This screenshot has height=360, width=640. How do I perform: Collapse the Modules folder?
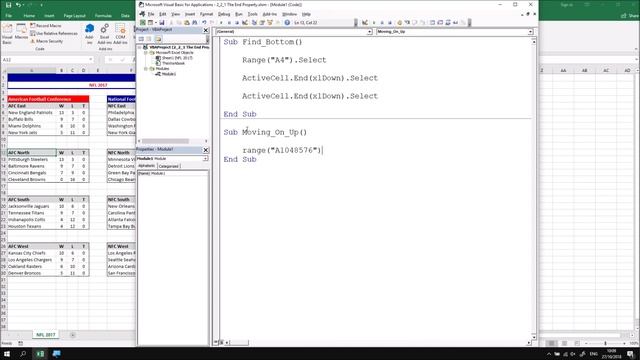146,69
